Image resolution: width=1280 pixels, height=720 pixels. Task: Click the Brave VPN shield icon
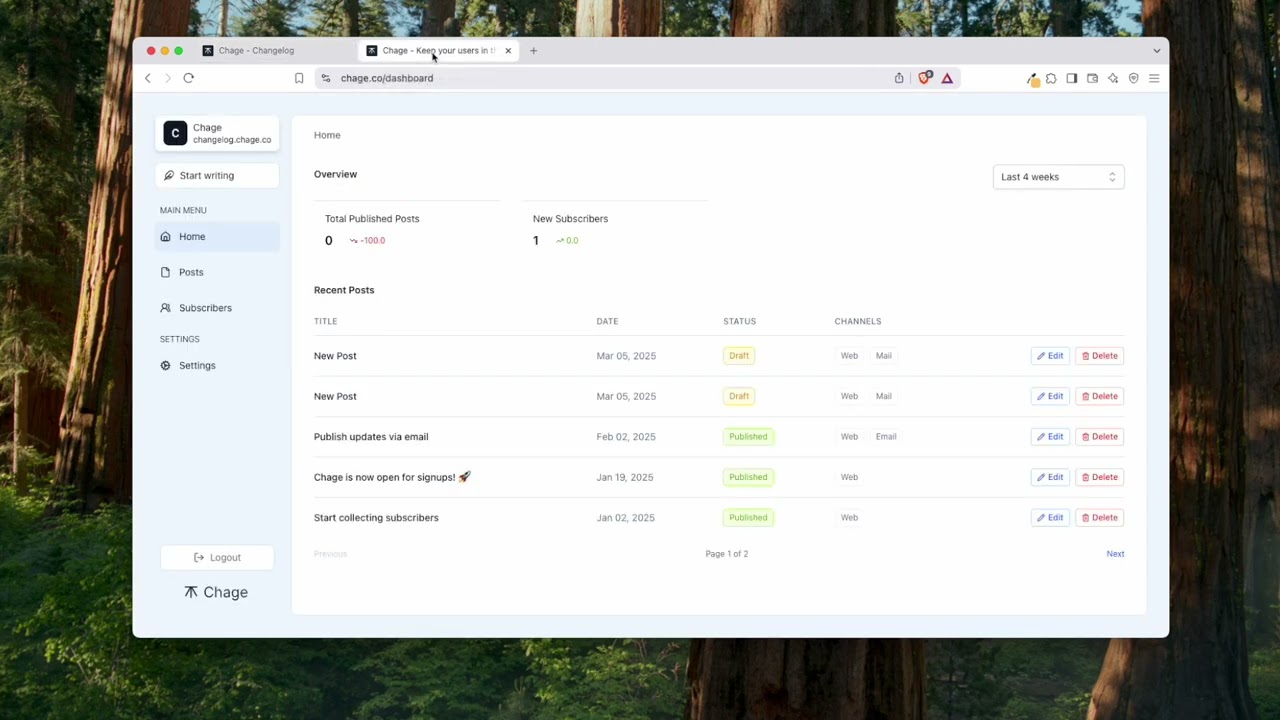coord(1133,78)
